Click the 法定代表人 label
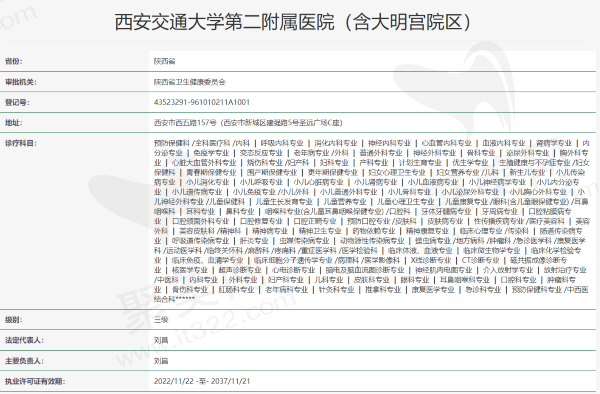The image size is (600, 394). (x=24, y=340)
